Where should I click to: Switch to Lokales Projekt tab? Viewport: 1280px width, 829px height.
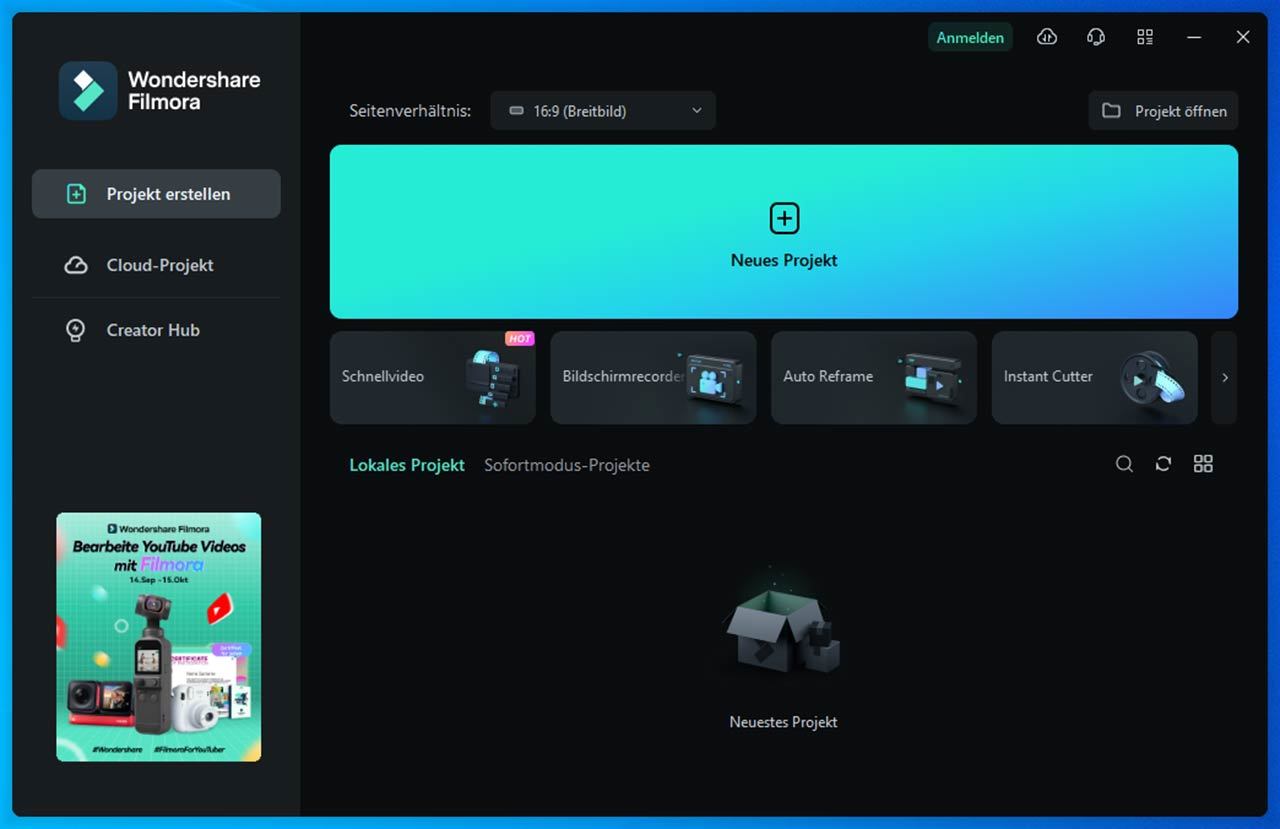tap(407, 465)
